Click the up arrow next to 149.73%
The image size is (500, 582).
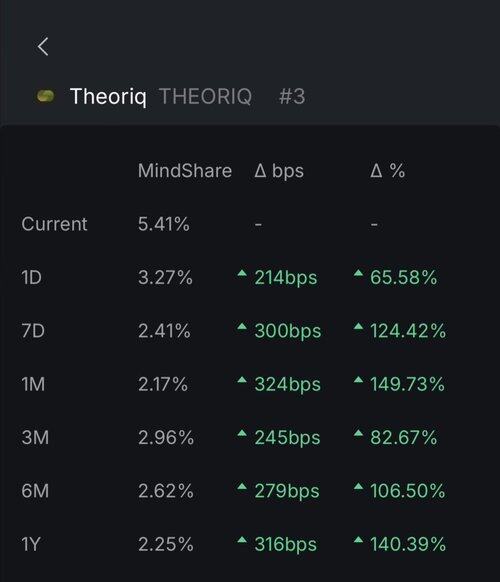point(358,380)
